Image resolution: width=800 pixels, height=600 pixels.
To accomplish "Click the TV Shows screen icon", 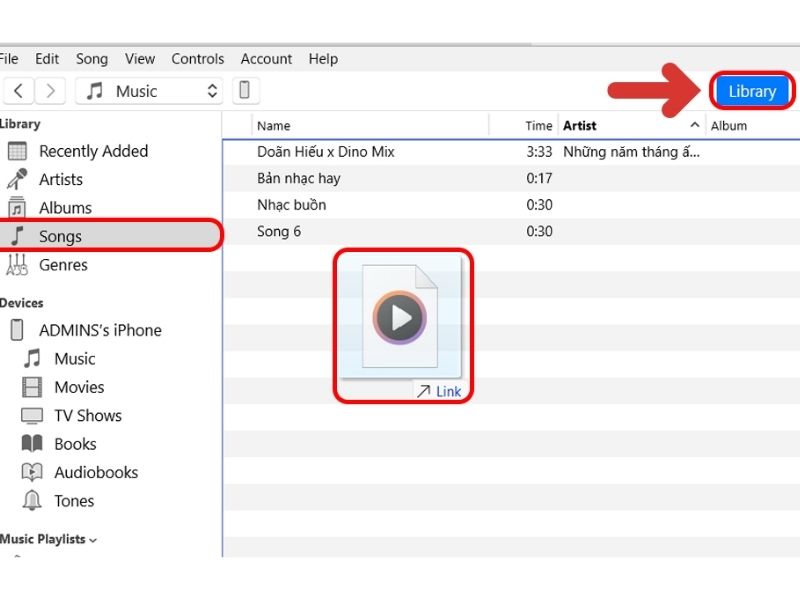I will pos(32,415).
